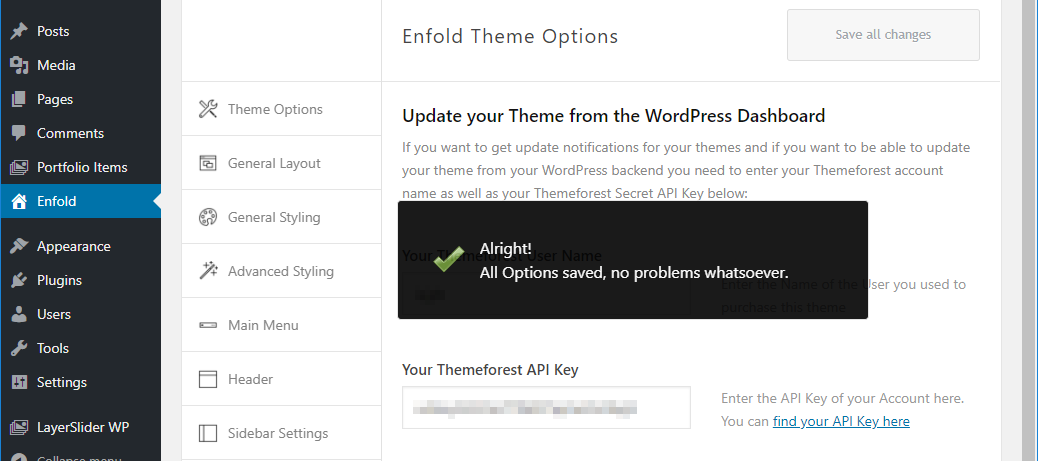The height and width of the screenshot is (461, 1038).
Task: Click the General Styling palette icon
Action: pyautogui.click(x=208, y=217)
